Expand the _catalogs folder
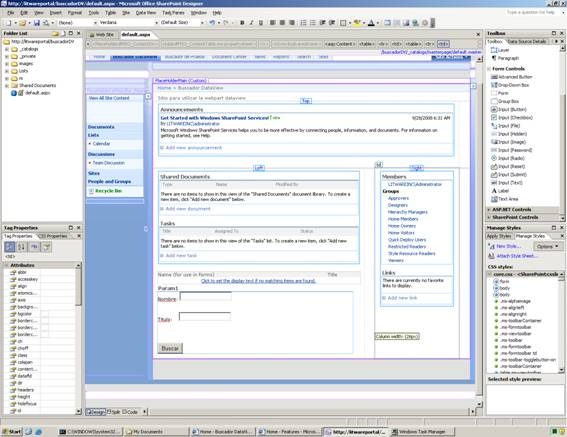The width and height of the screenshot is (567, 437). (7, 49)
